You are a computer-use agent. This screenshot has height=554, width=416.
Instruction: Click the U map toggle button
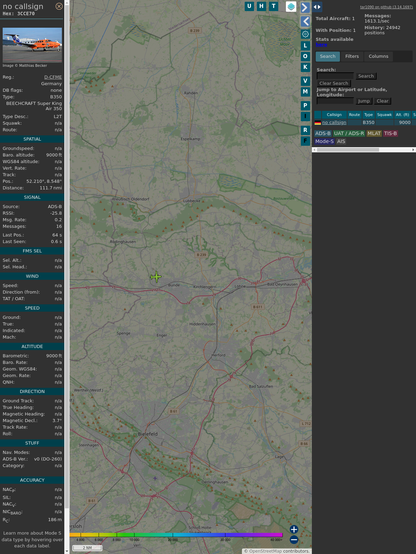coord(249,6)
